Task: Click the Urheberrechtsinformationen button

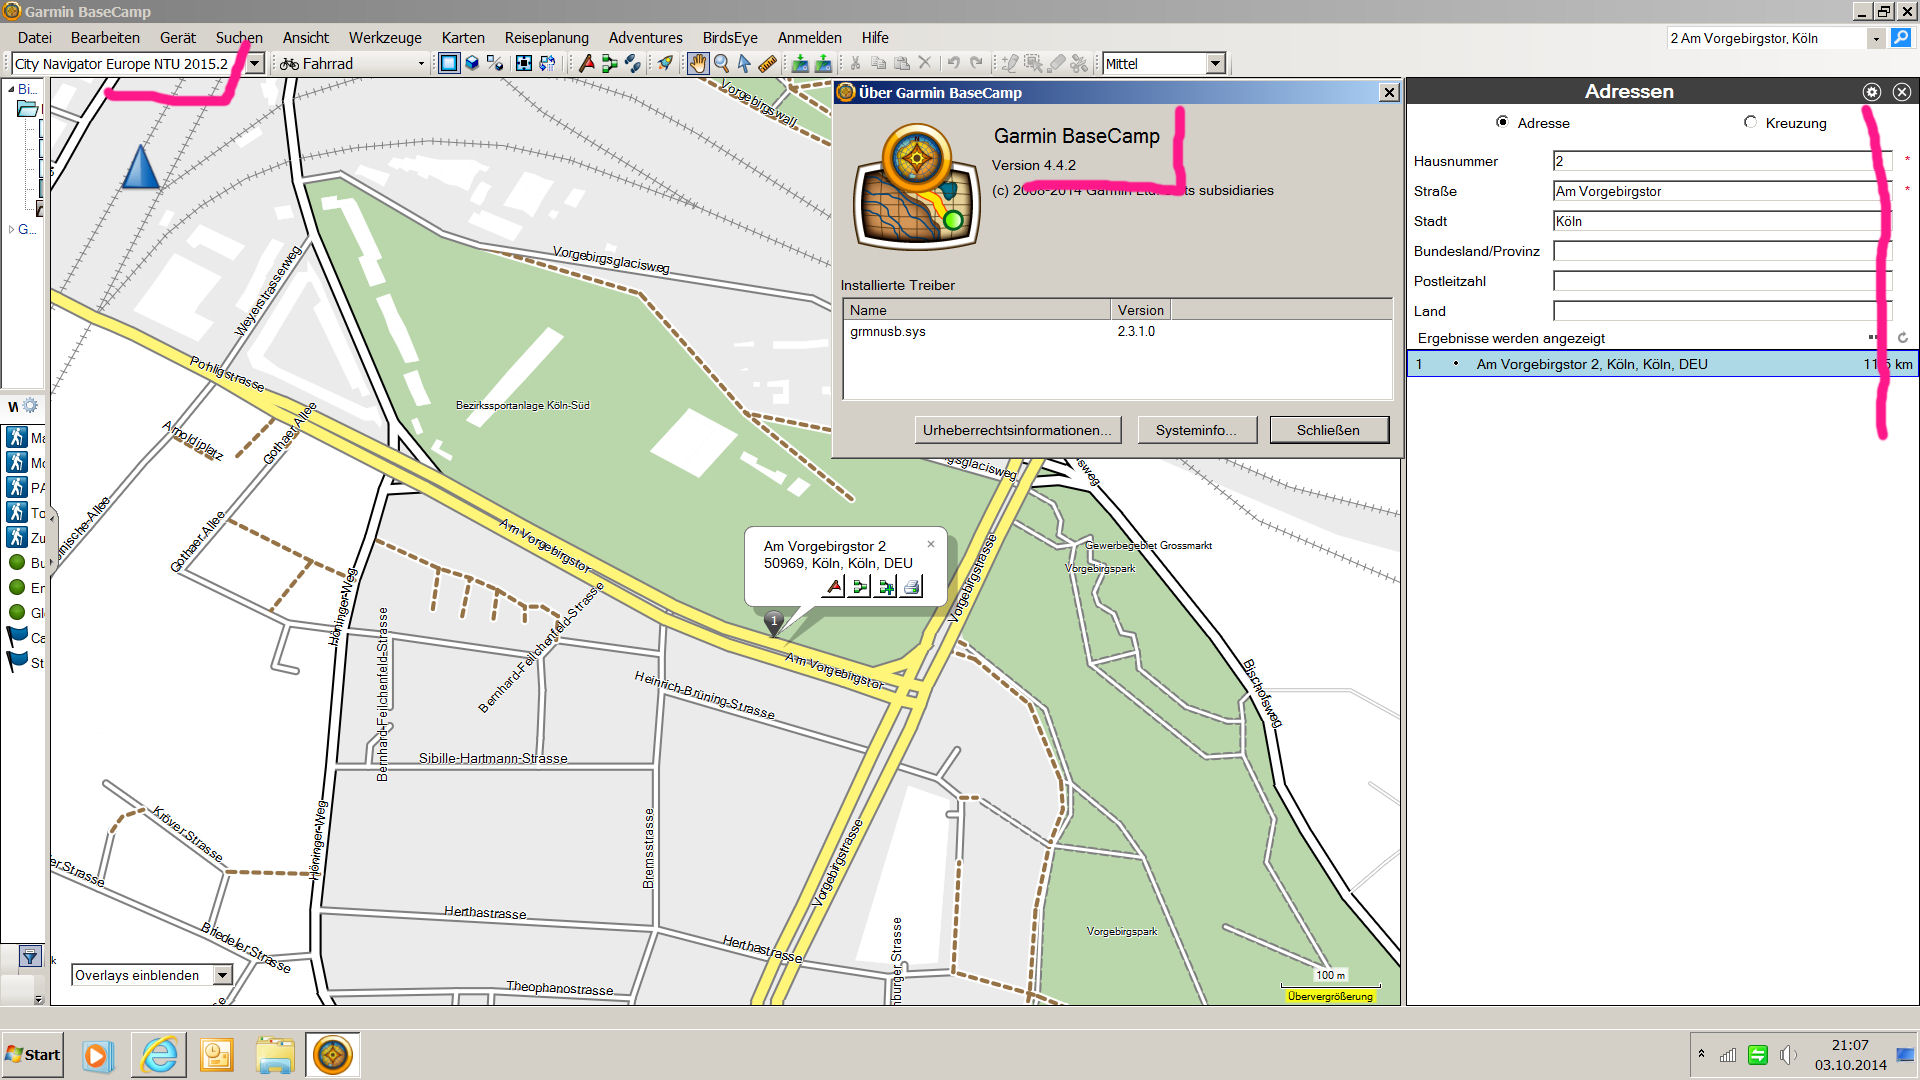Action: point(1017,430)
